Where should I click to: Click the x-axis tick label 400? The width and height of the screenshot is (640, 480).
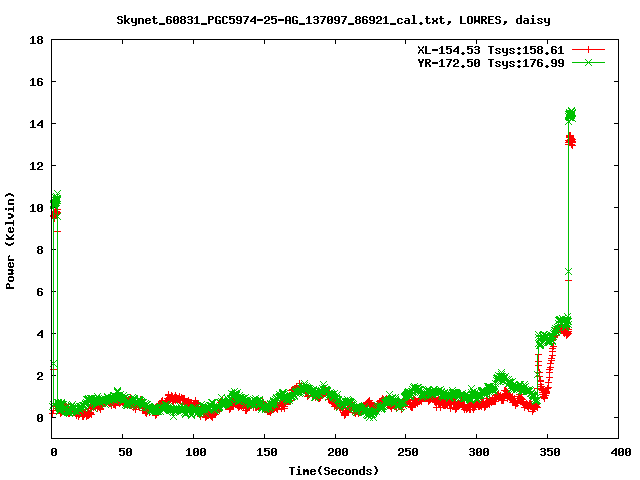[x=620, y=452]
